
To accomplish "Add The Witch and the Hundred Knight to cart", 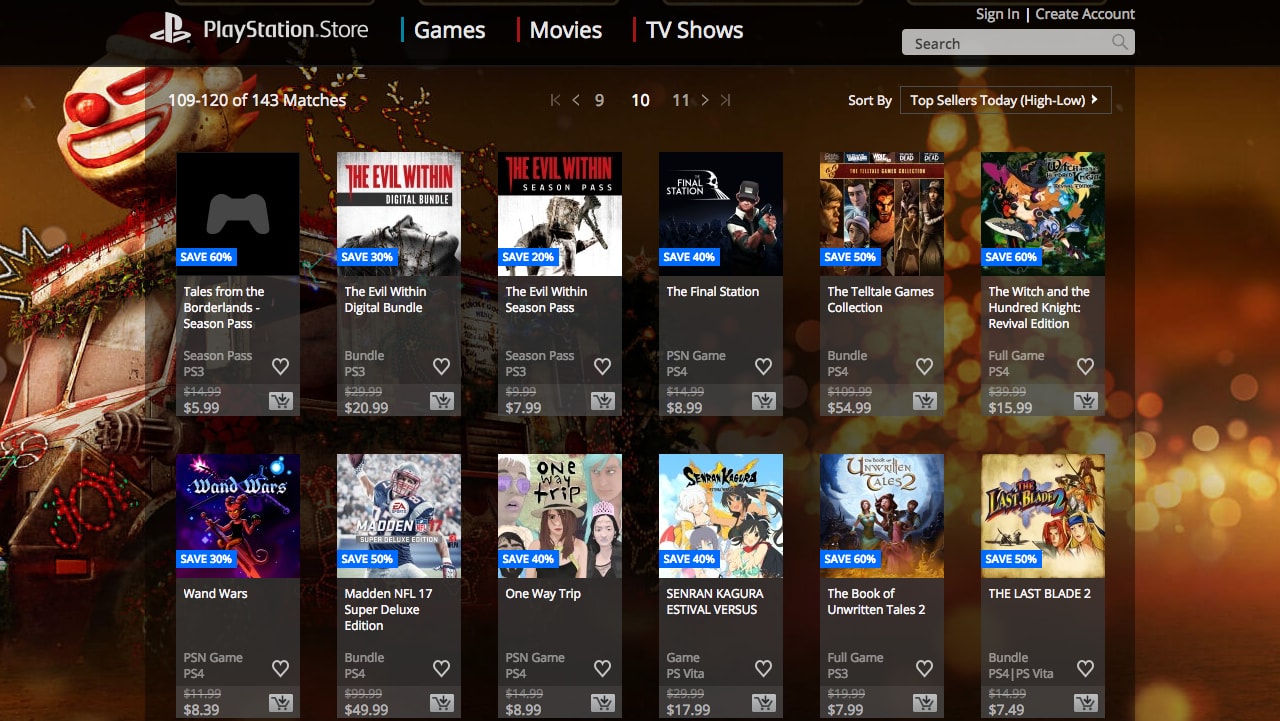I will click(x=1085, y=401).
